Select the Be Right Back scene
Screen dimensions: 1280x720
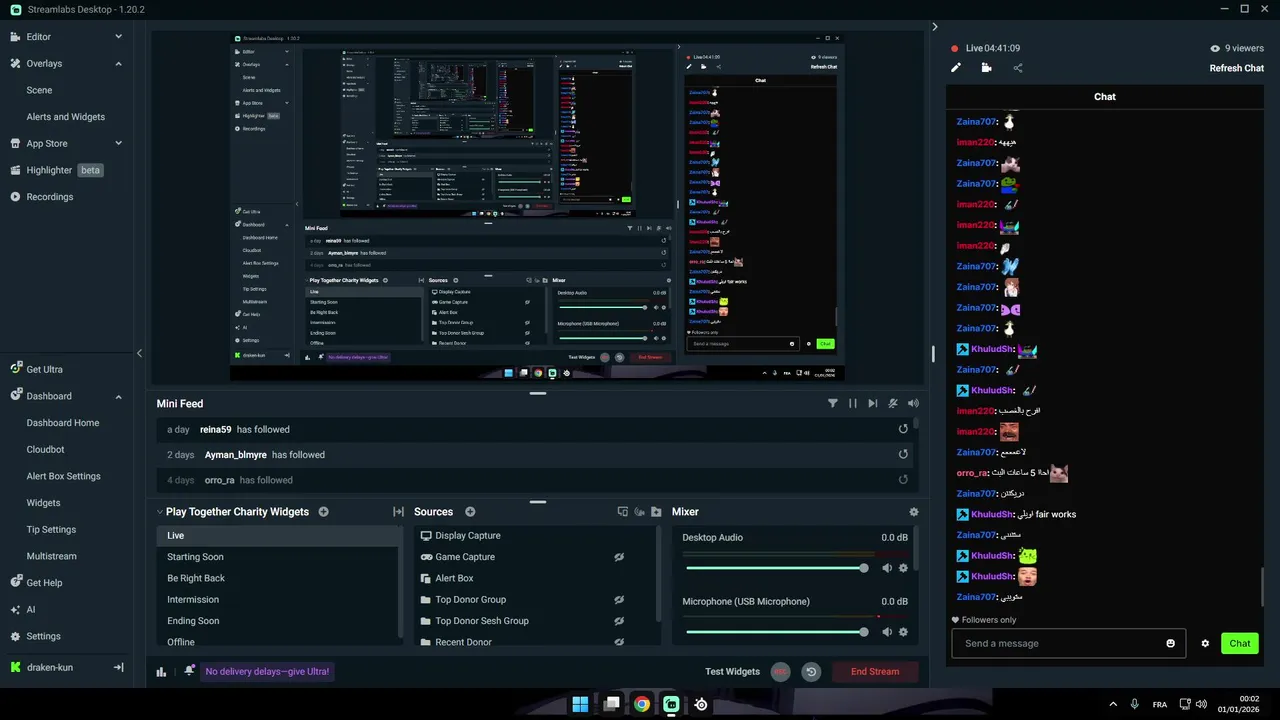click(279, 578)
